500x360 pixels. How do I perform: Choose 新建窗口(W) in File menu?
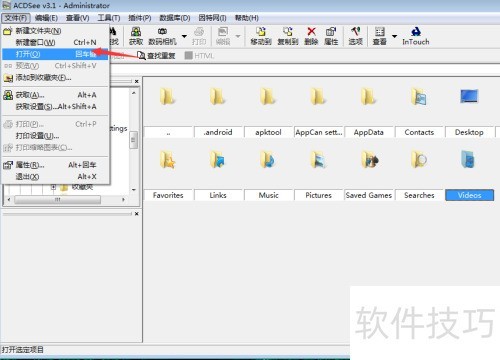(x=55, y=42)
